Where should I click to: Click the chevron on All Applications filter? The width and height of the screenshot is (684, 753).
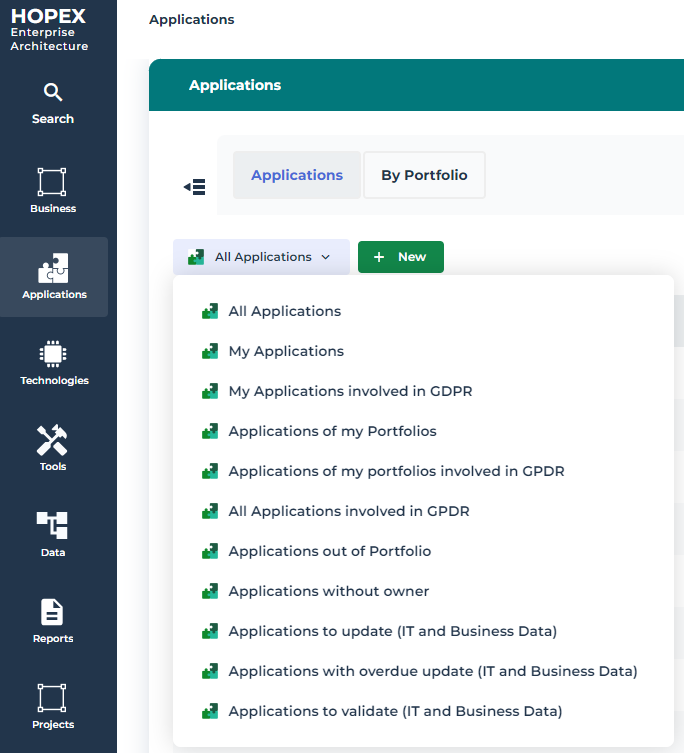[326, 258]
